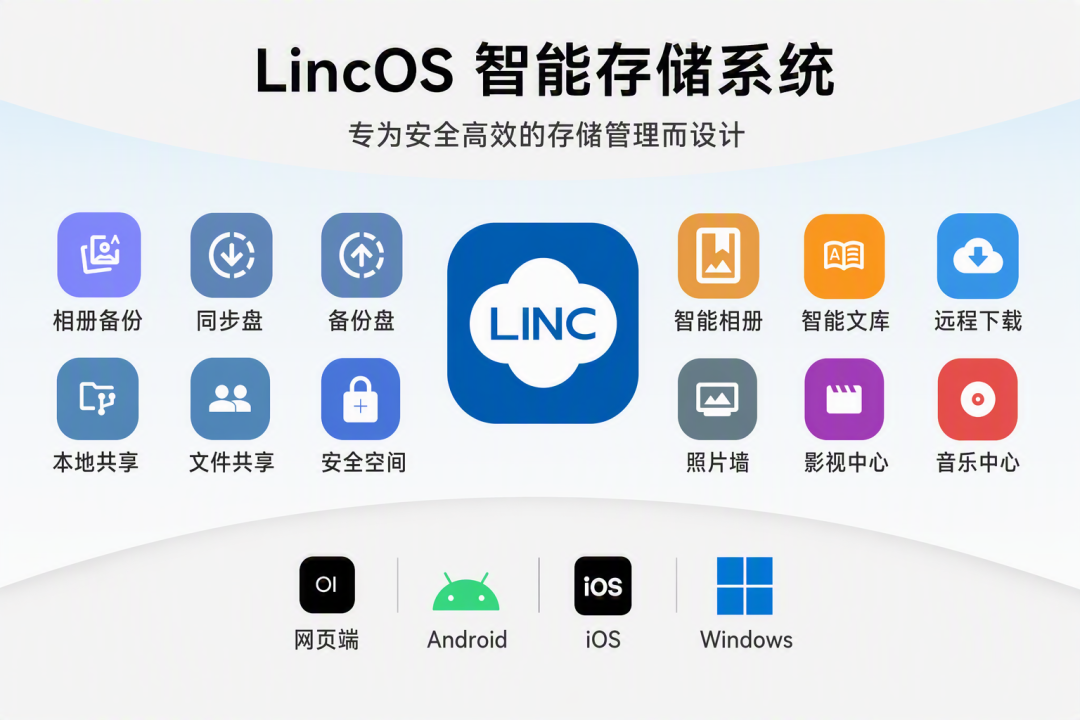1080x720 pixels.
Task: Select the black iOS platform icon
Action: (603, 586)
